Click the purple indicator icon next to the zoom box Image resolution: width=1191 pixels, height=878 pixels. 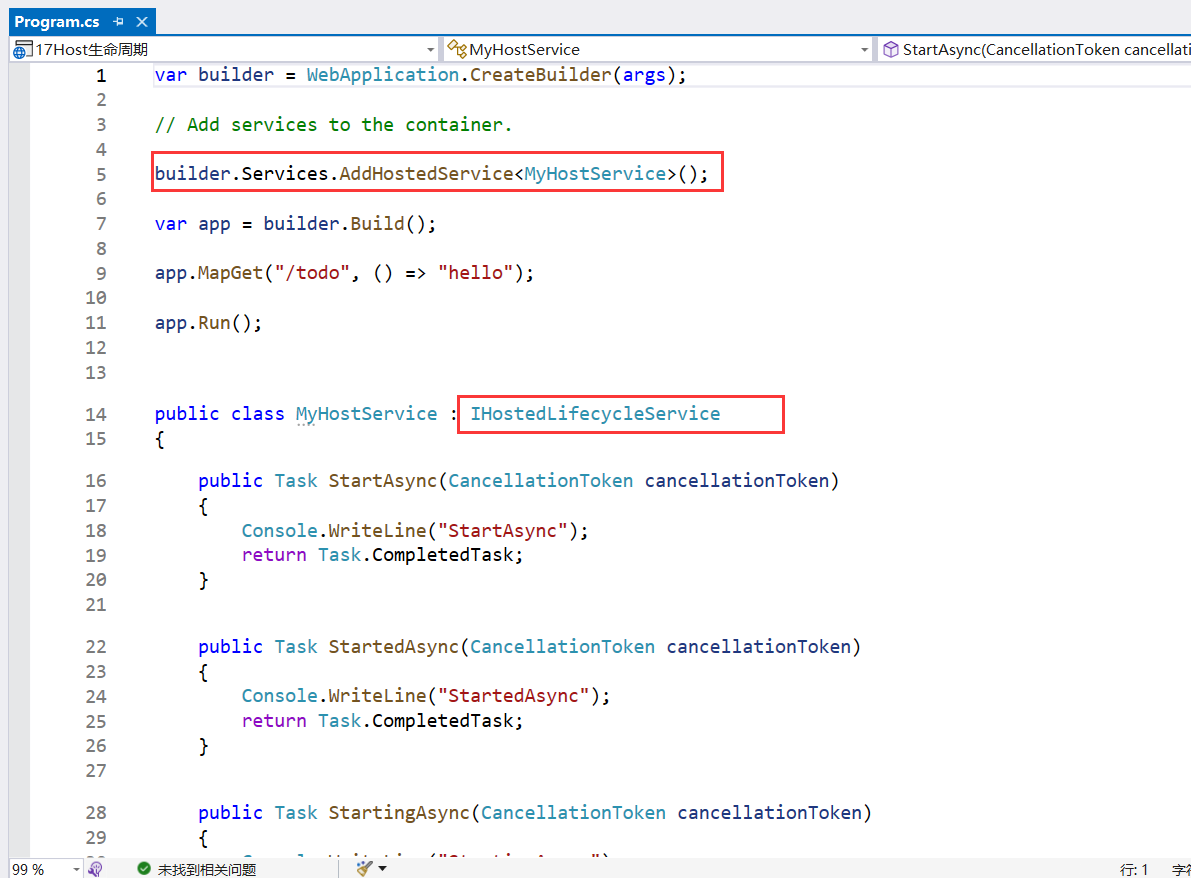96,869
